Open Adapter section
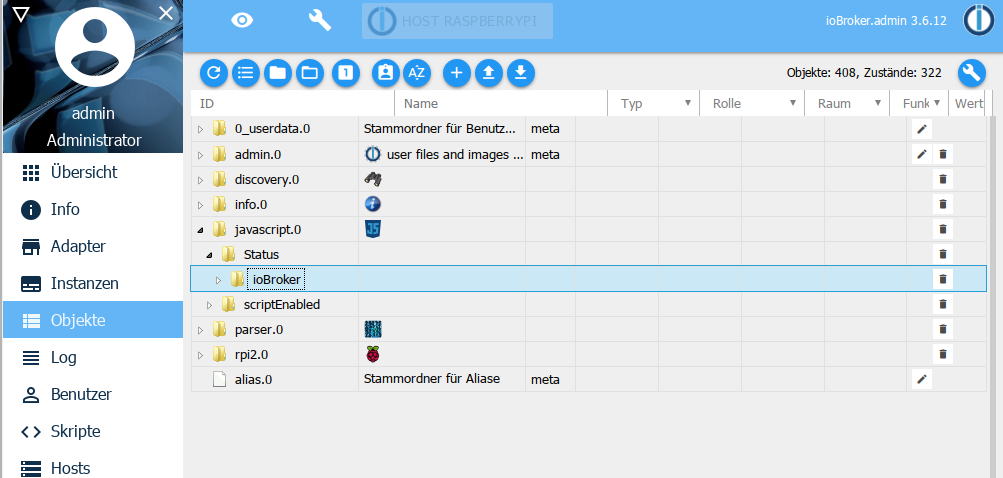The image size is (1003, 478). pyautogui.click(x=93, y=246)
